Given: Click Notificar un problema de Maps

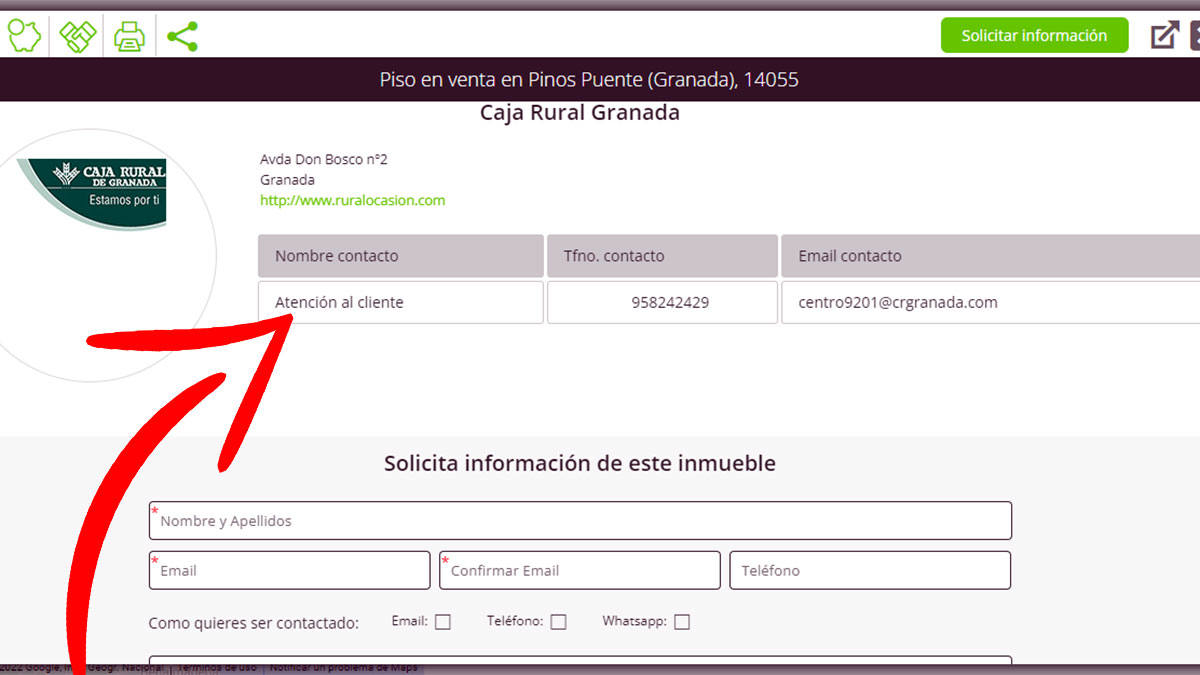Looking at the screenshot, I should click(x=343, y=667).
